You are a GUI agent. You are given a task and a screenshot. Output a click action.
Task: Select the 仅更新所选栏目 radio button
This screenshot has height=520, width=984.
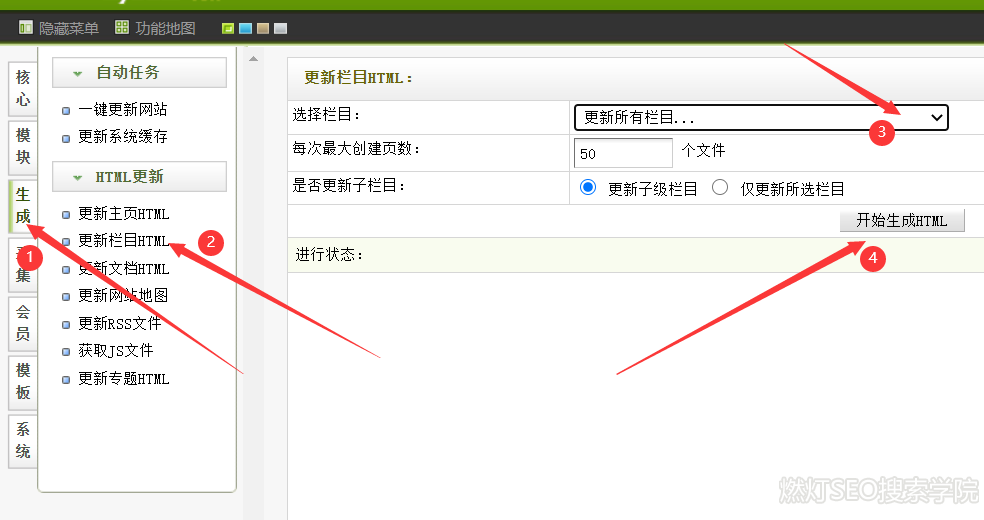[720, 188]
